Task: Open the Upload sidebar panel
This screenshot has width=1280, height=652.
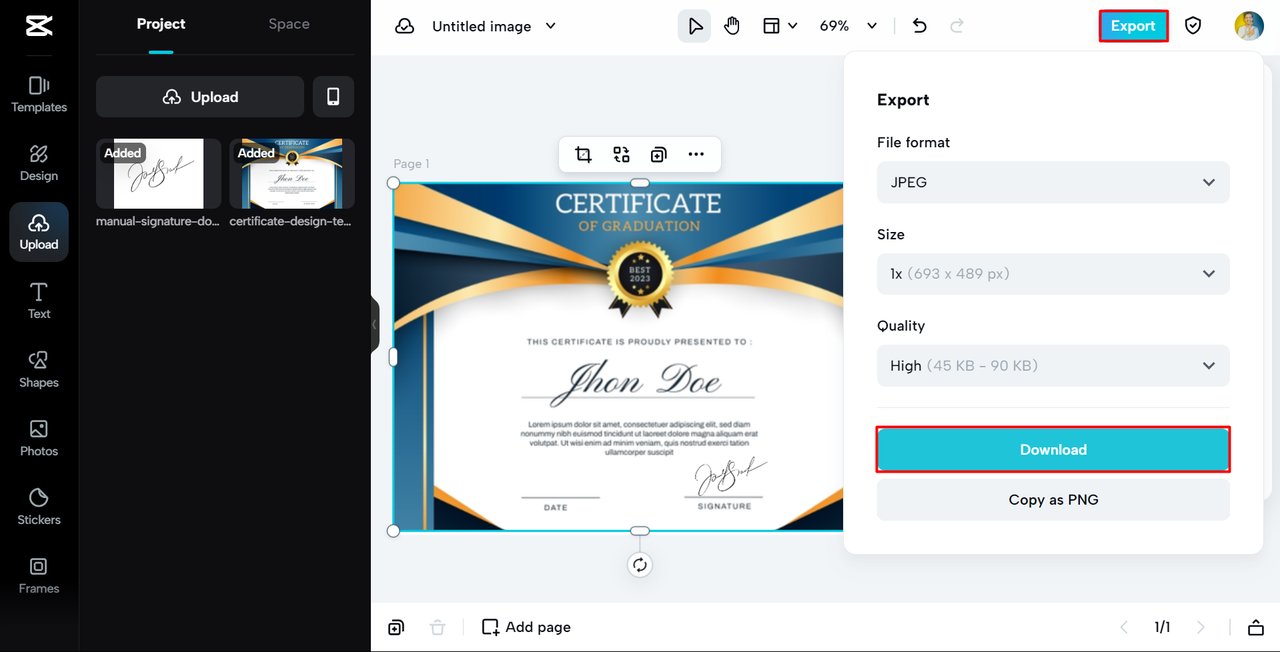Action: (x=39, y=232)
